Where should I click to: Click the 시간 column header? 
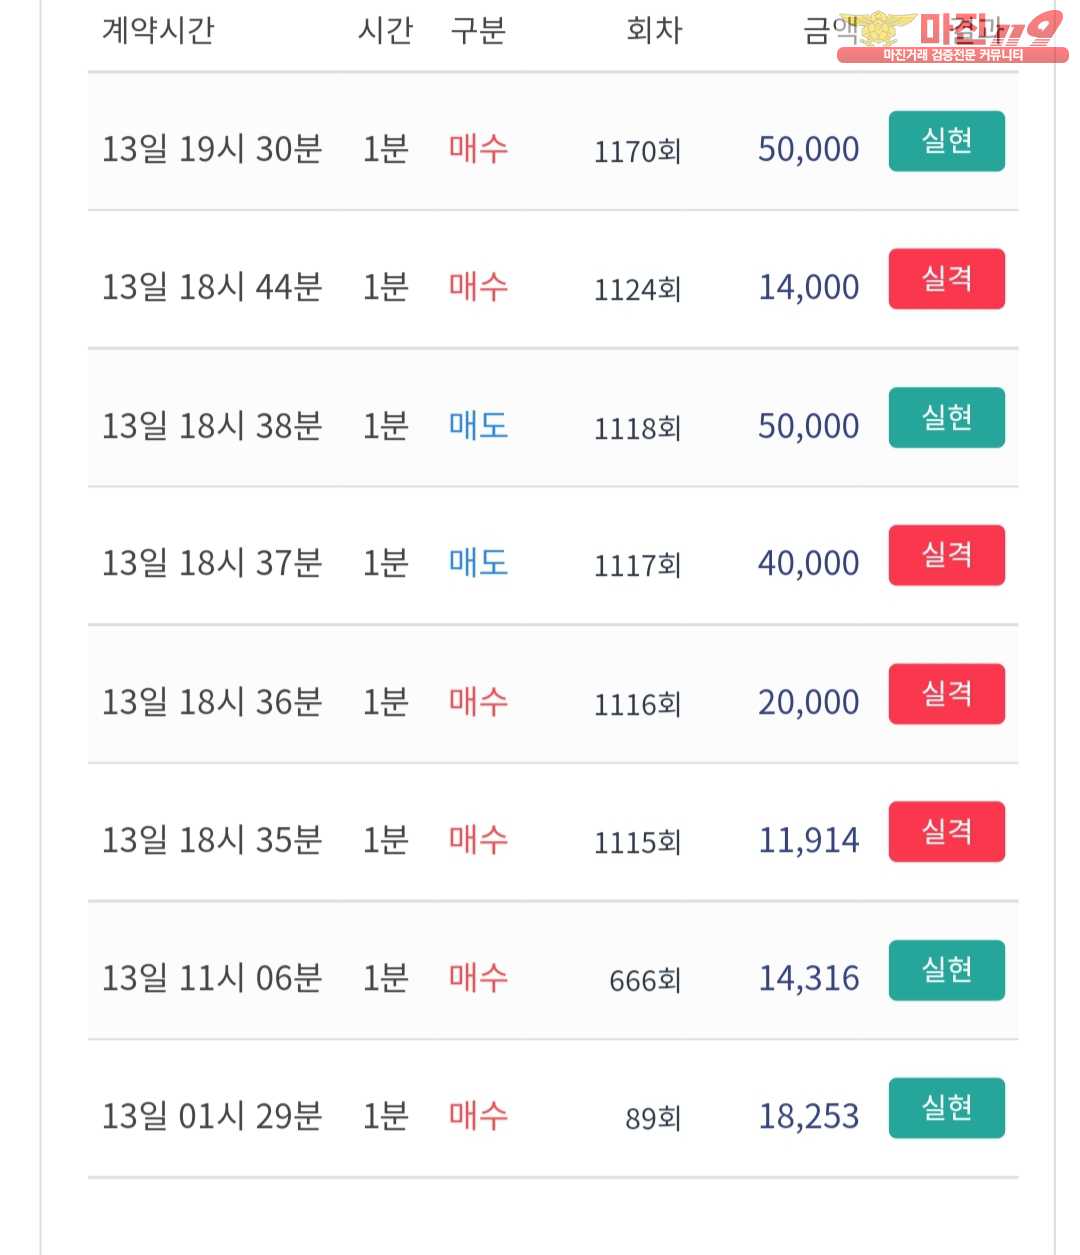click(385, 30)
